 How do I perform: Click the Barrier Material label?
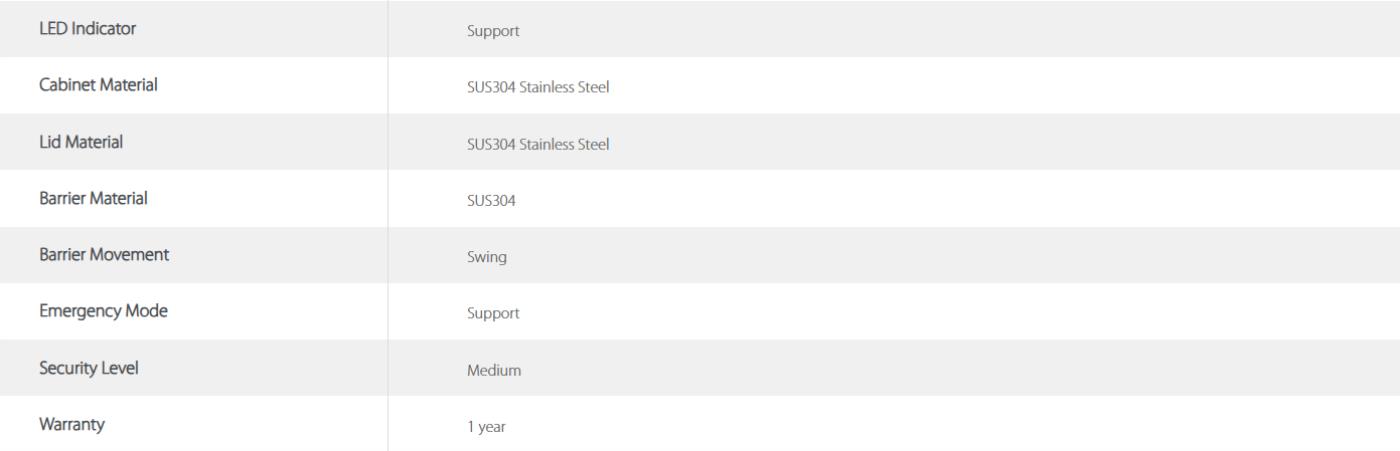point(93,198)
